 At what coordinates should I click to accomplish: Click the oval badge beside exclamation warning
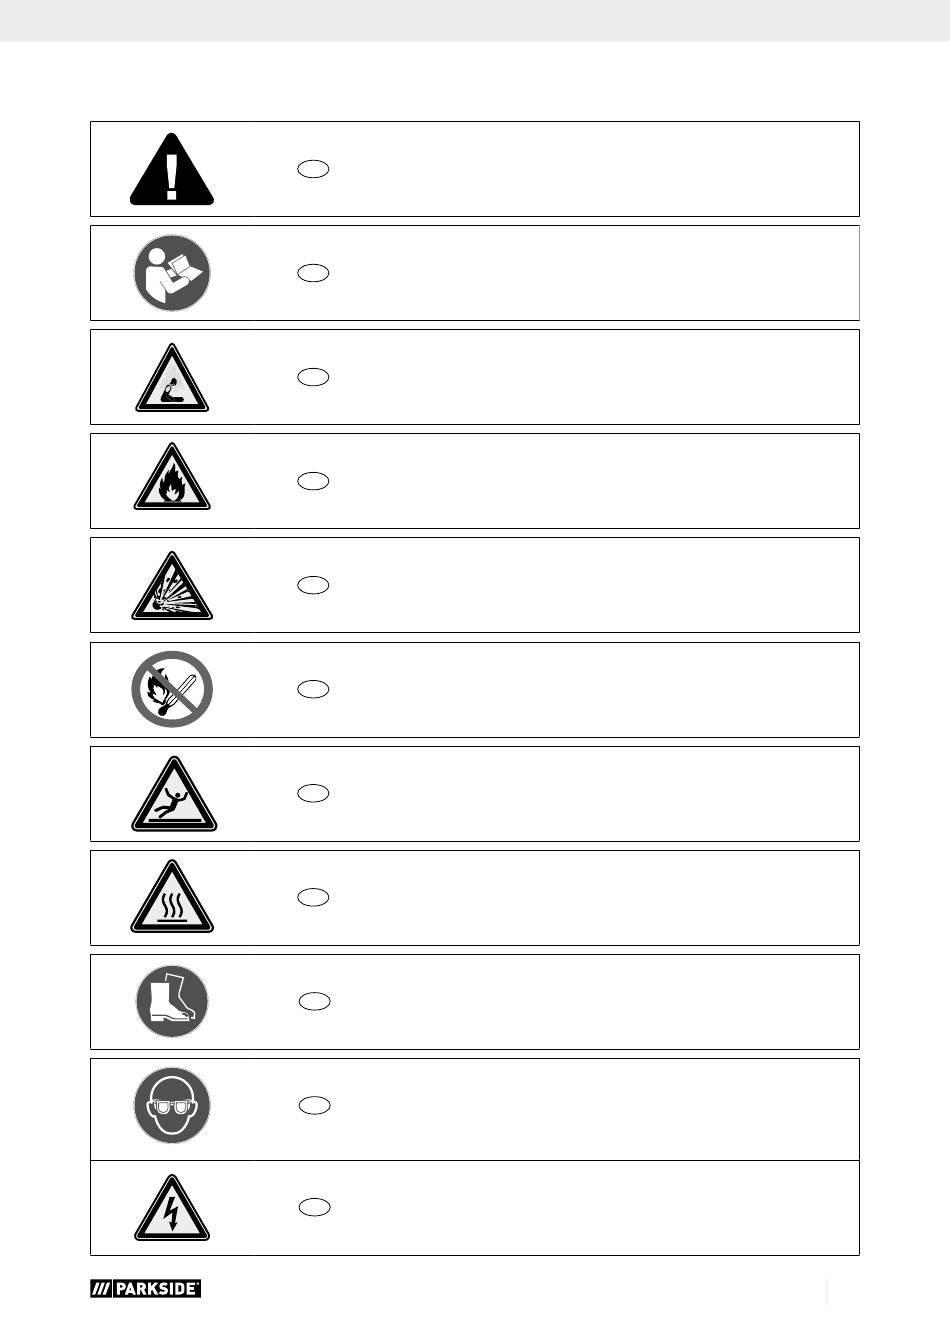pyautogui.click(x=313, y=169)
